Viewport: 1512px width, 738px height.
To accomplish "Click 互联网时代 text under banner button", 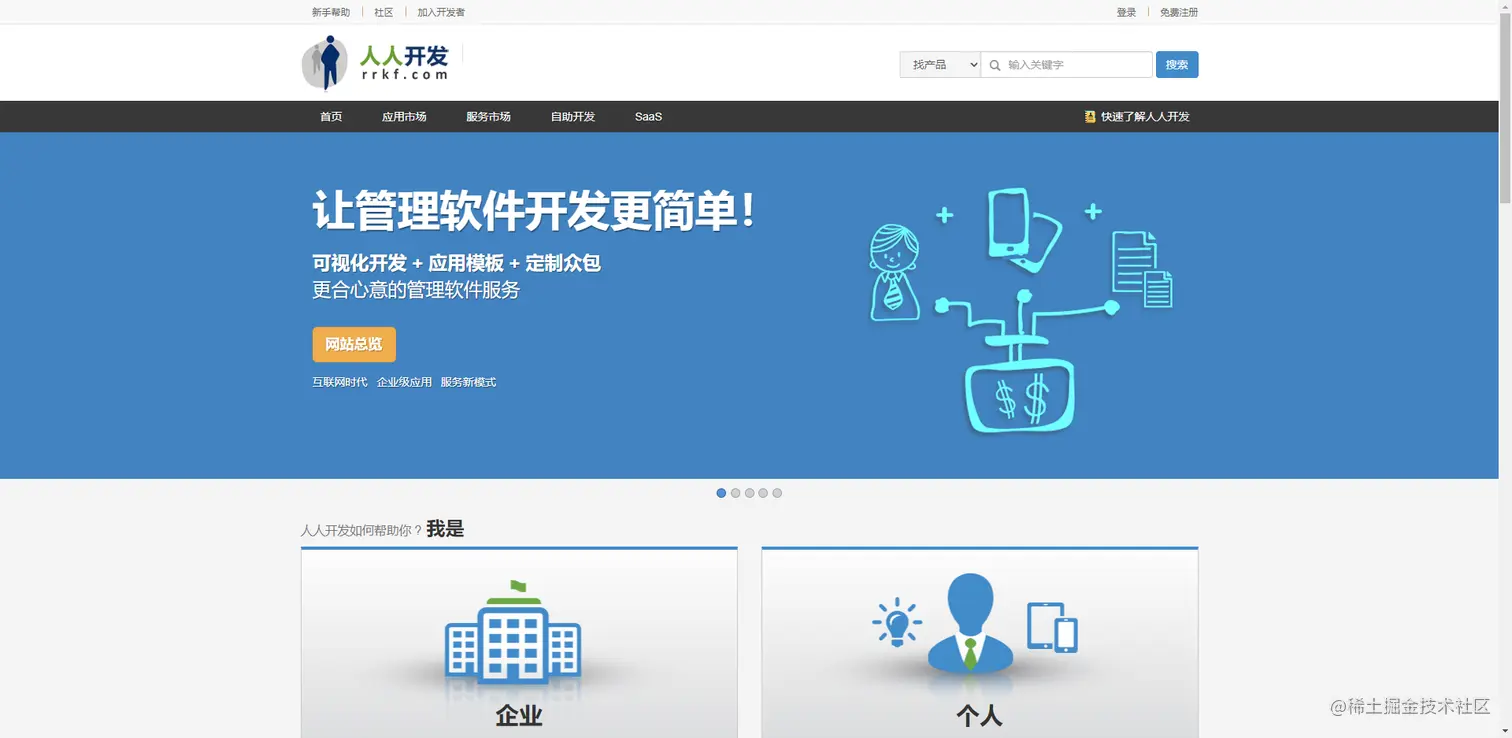I will pos(340,382).
